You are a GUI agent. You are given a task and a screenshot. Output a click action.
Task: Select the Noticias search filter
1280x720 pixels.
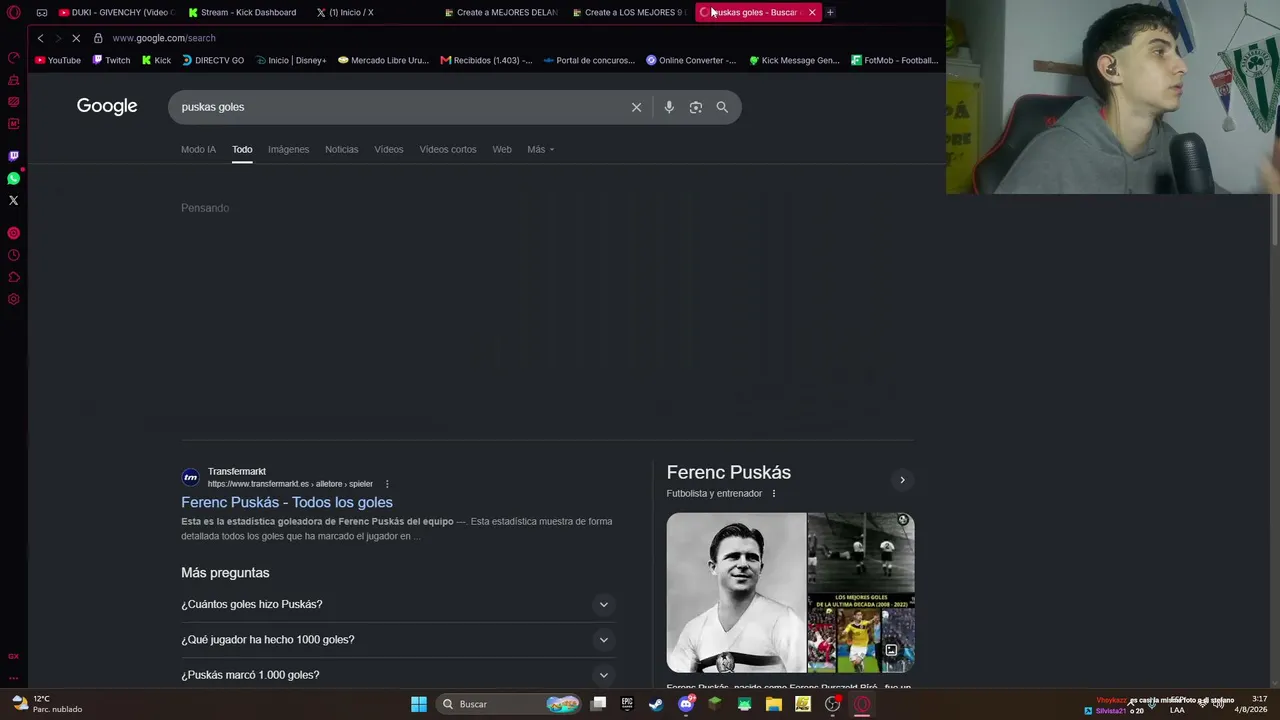point(341,149)
